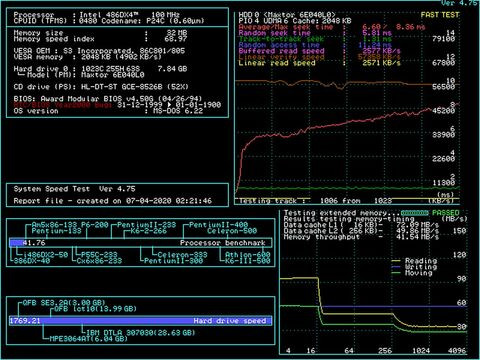Image resolution: width=480 pixels, height=360 pixels.
Task: Click the 'Memory speed index' row
Action: [x=100, y=39]
